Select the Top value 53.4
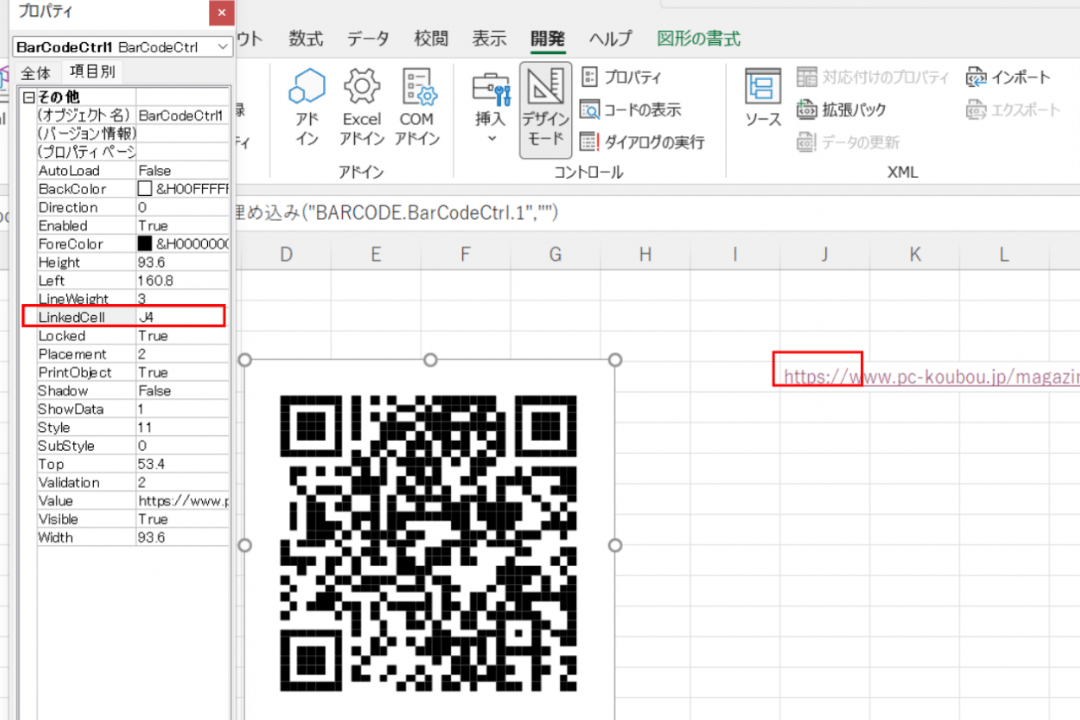Image resolution: width=1080 pixels, height=720 pixels. pos(183,464)
